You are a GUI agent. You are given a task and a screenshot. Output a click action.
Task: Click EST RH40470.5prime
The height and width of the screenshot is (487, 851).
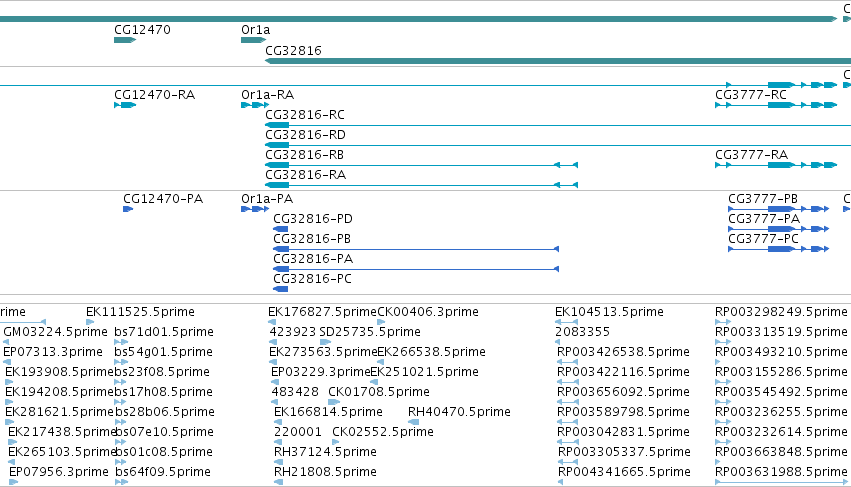point(459,412)
